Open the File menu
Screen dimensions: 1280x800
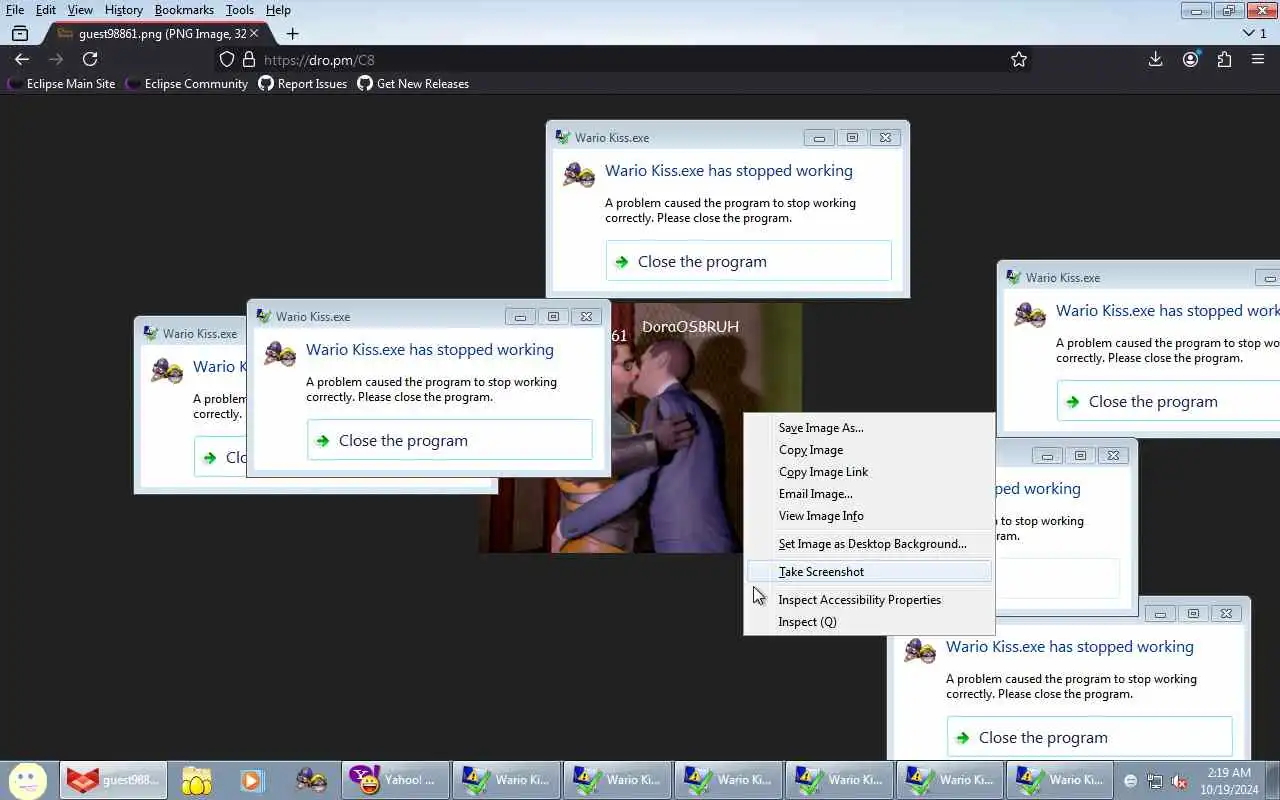click(x=15, y=10)
